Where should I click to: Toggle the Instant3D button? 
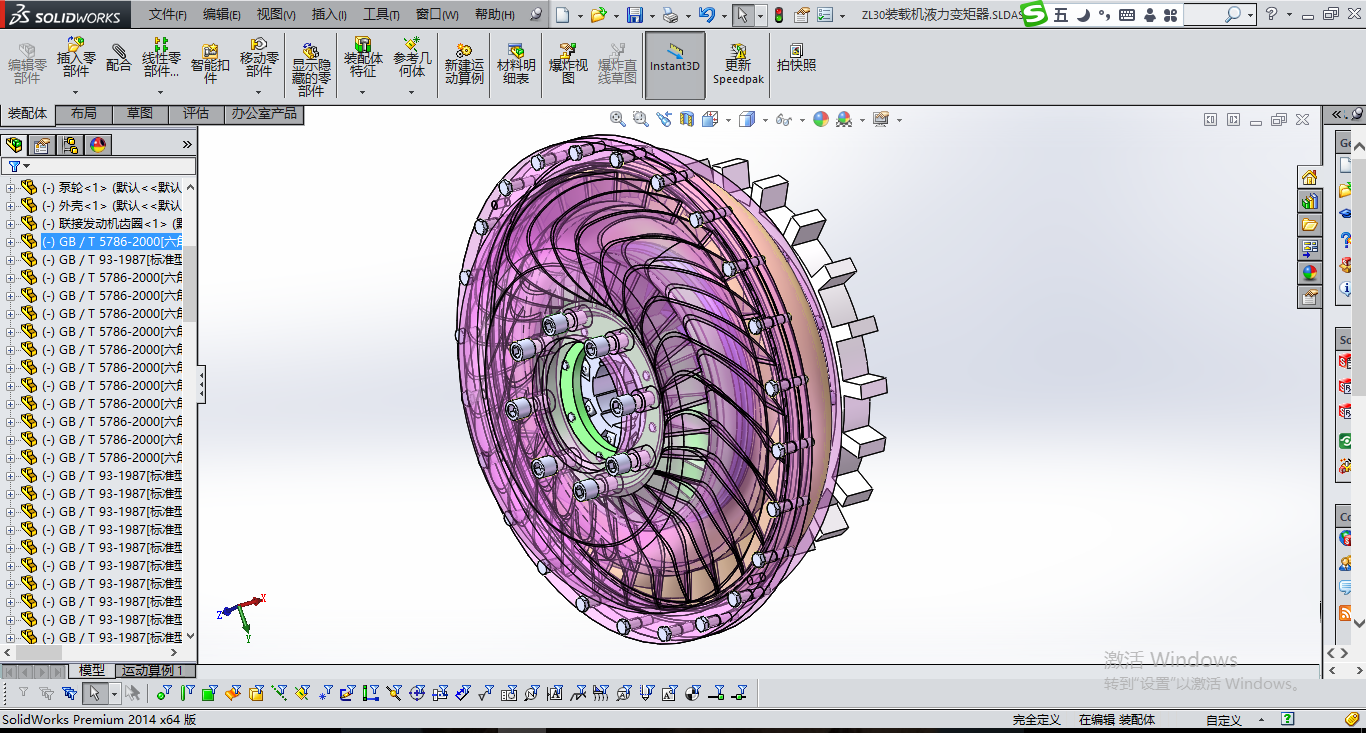675,65
